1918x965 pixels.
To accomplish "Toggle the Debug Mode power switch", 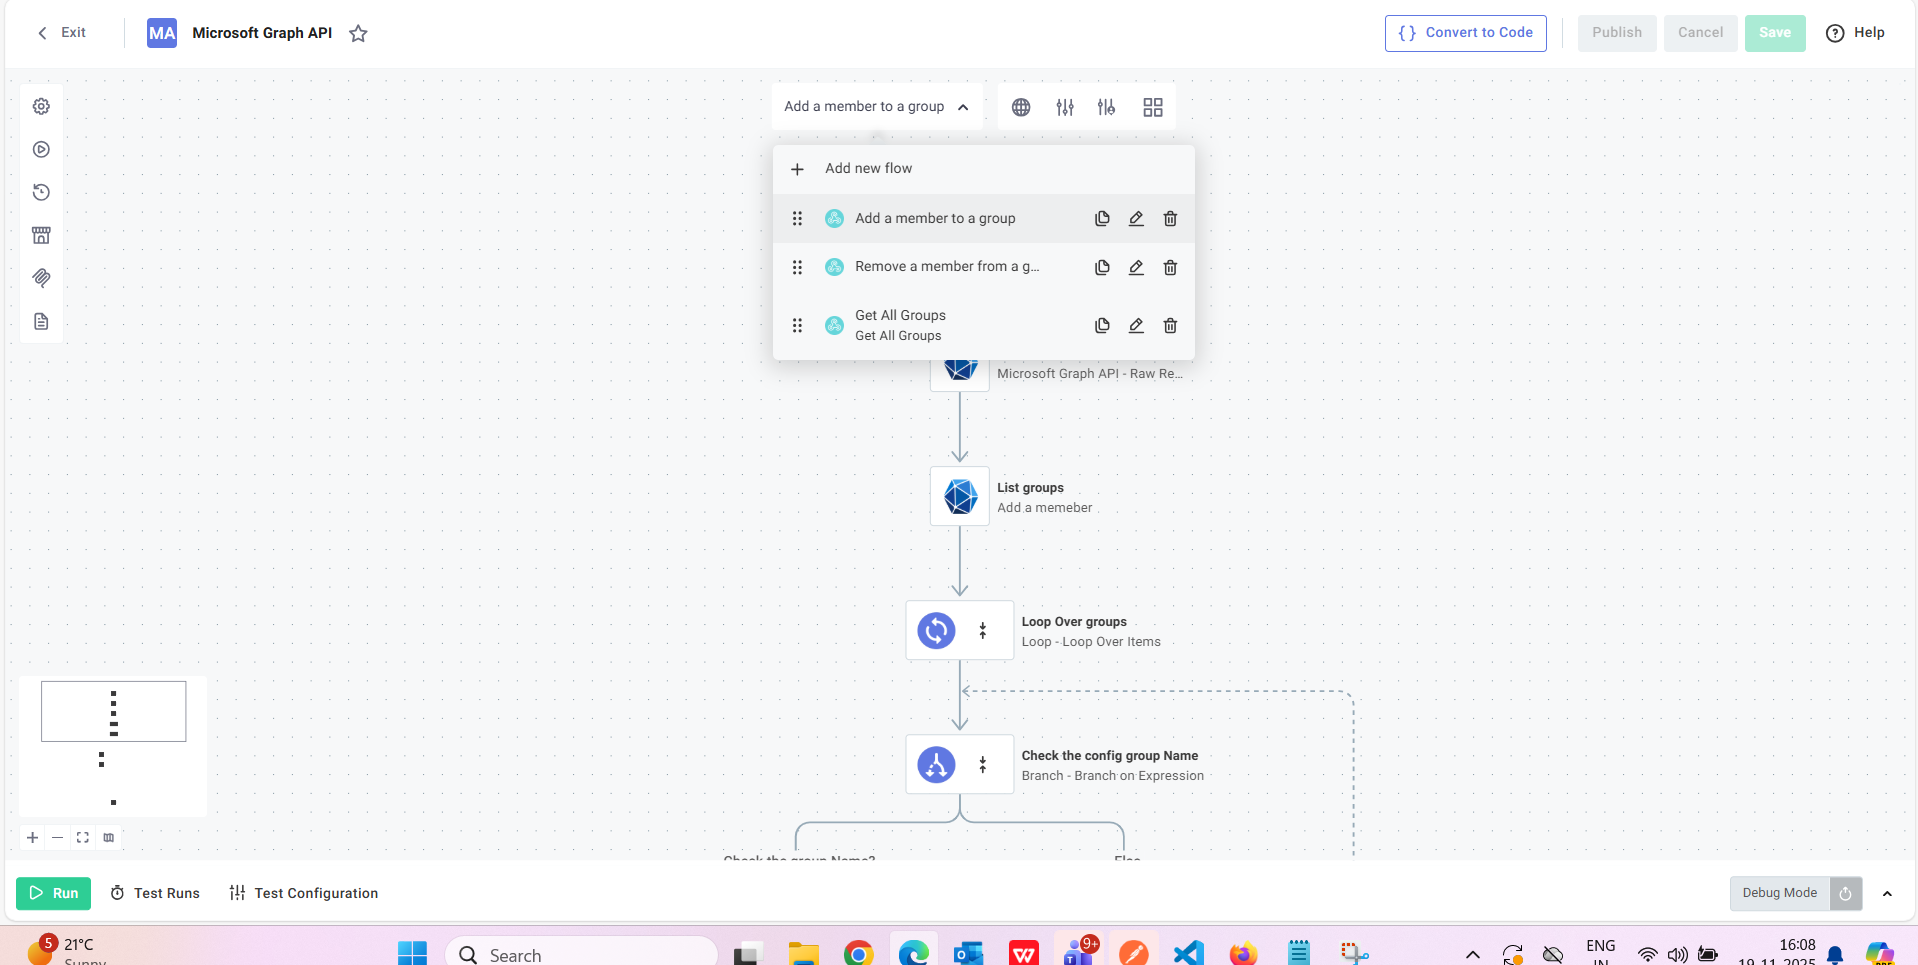I will (1845, 894).
